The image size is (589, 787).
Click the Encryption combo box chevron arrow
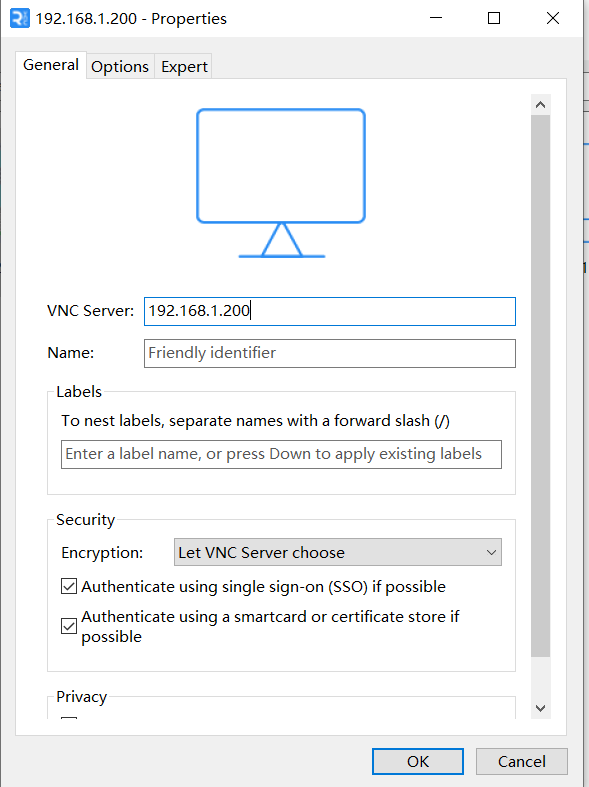click(491, 553)
